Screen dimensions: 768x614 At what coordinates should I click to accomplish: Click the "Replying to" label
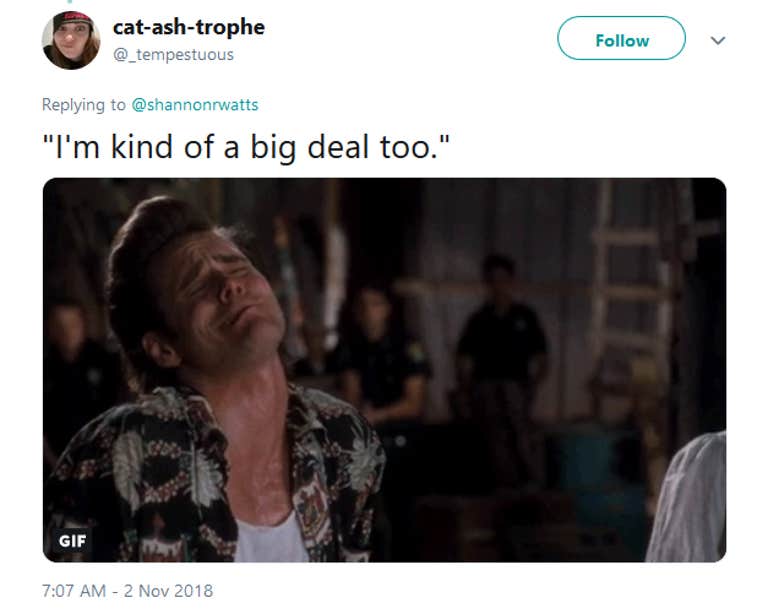(x=84, y=105)
